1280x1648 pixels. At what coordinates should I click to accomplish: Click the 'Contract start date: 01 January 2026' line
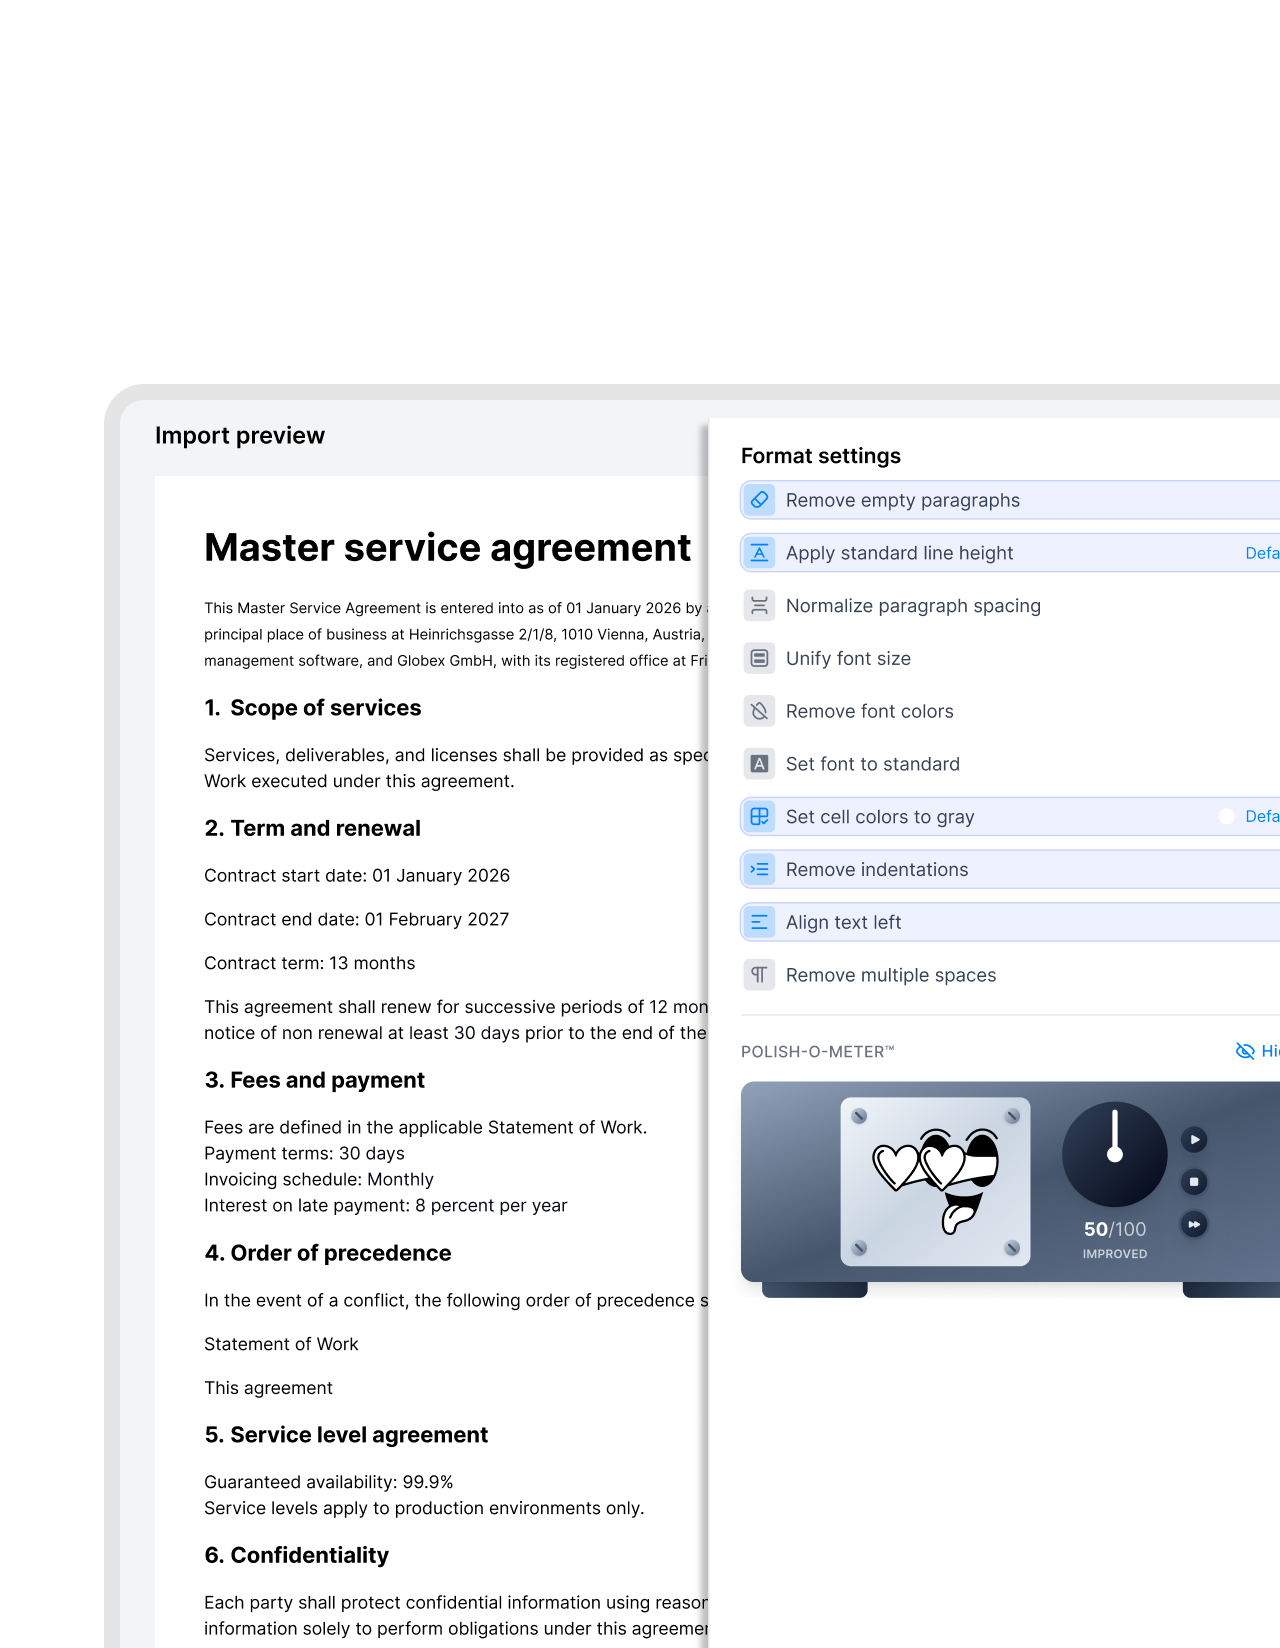point(357,876)
